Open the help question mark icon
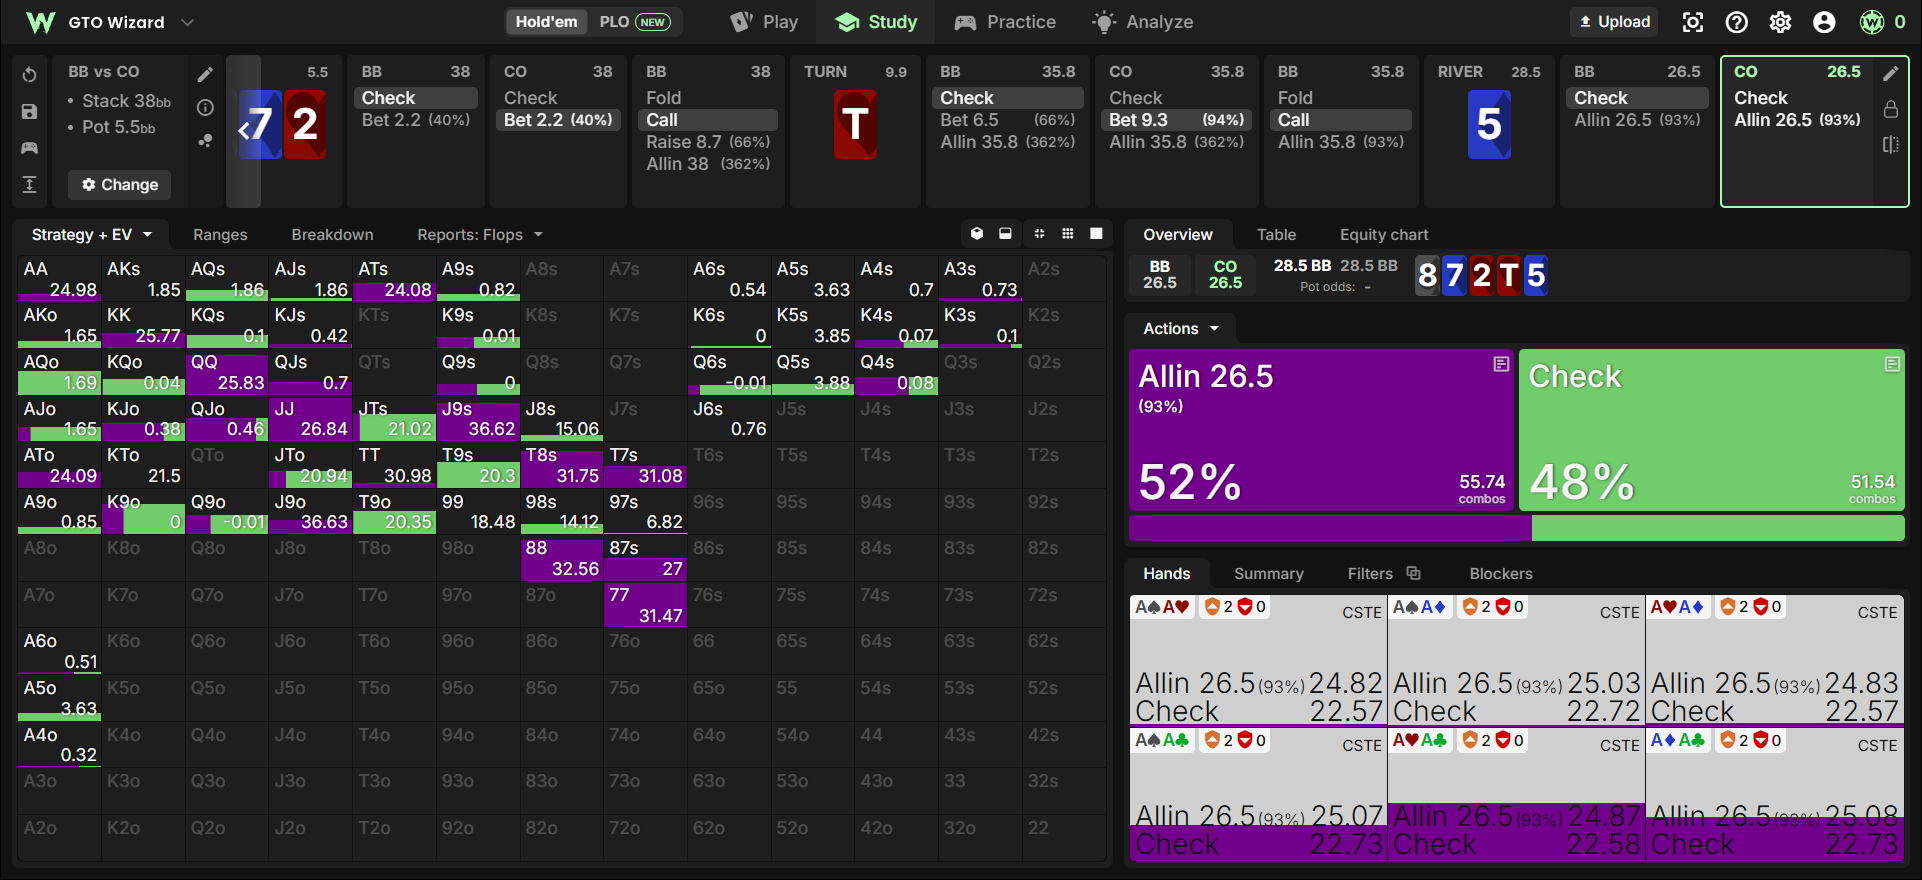Viewport: 1922px width, 880px height. 1737,22
